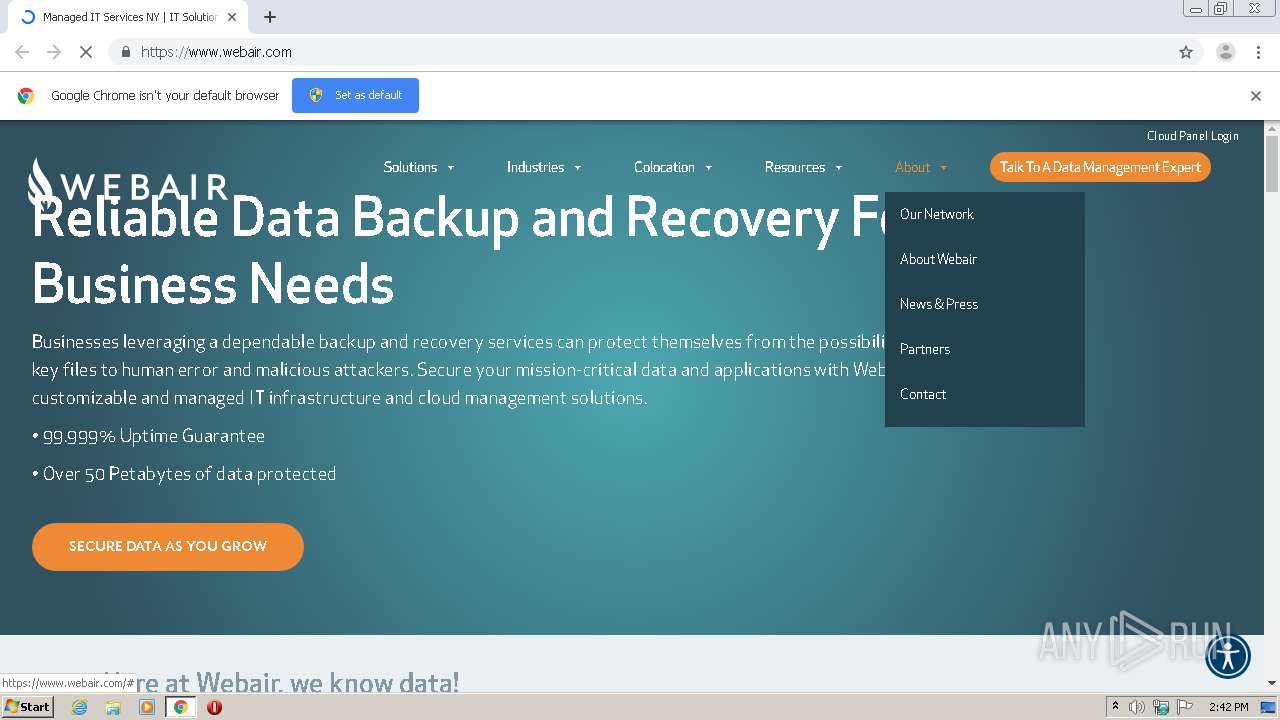This screenshot has height=720, width=1280.
Task: Expand the Solutions dropdown menu
Action: 419,167
